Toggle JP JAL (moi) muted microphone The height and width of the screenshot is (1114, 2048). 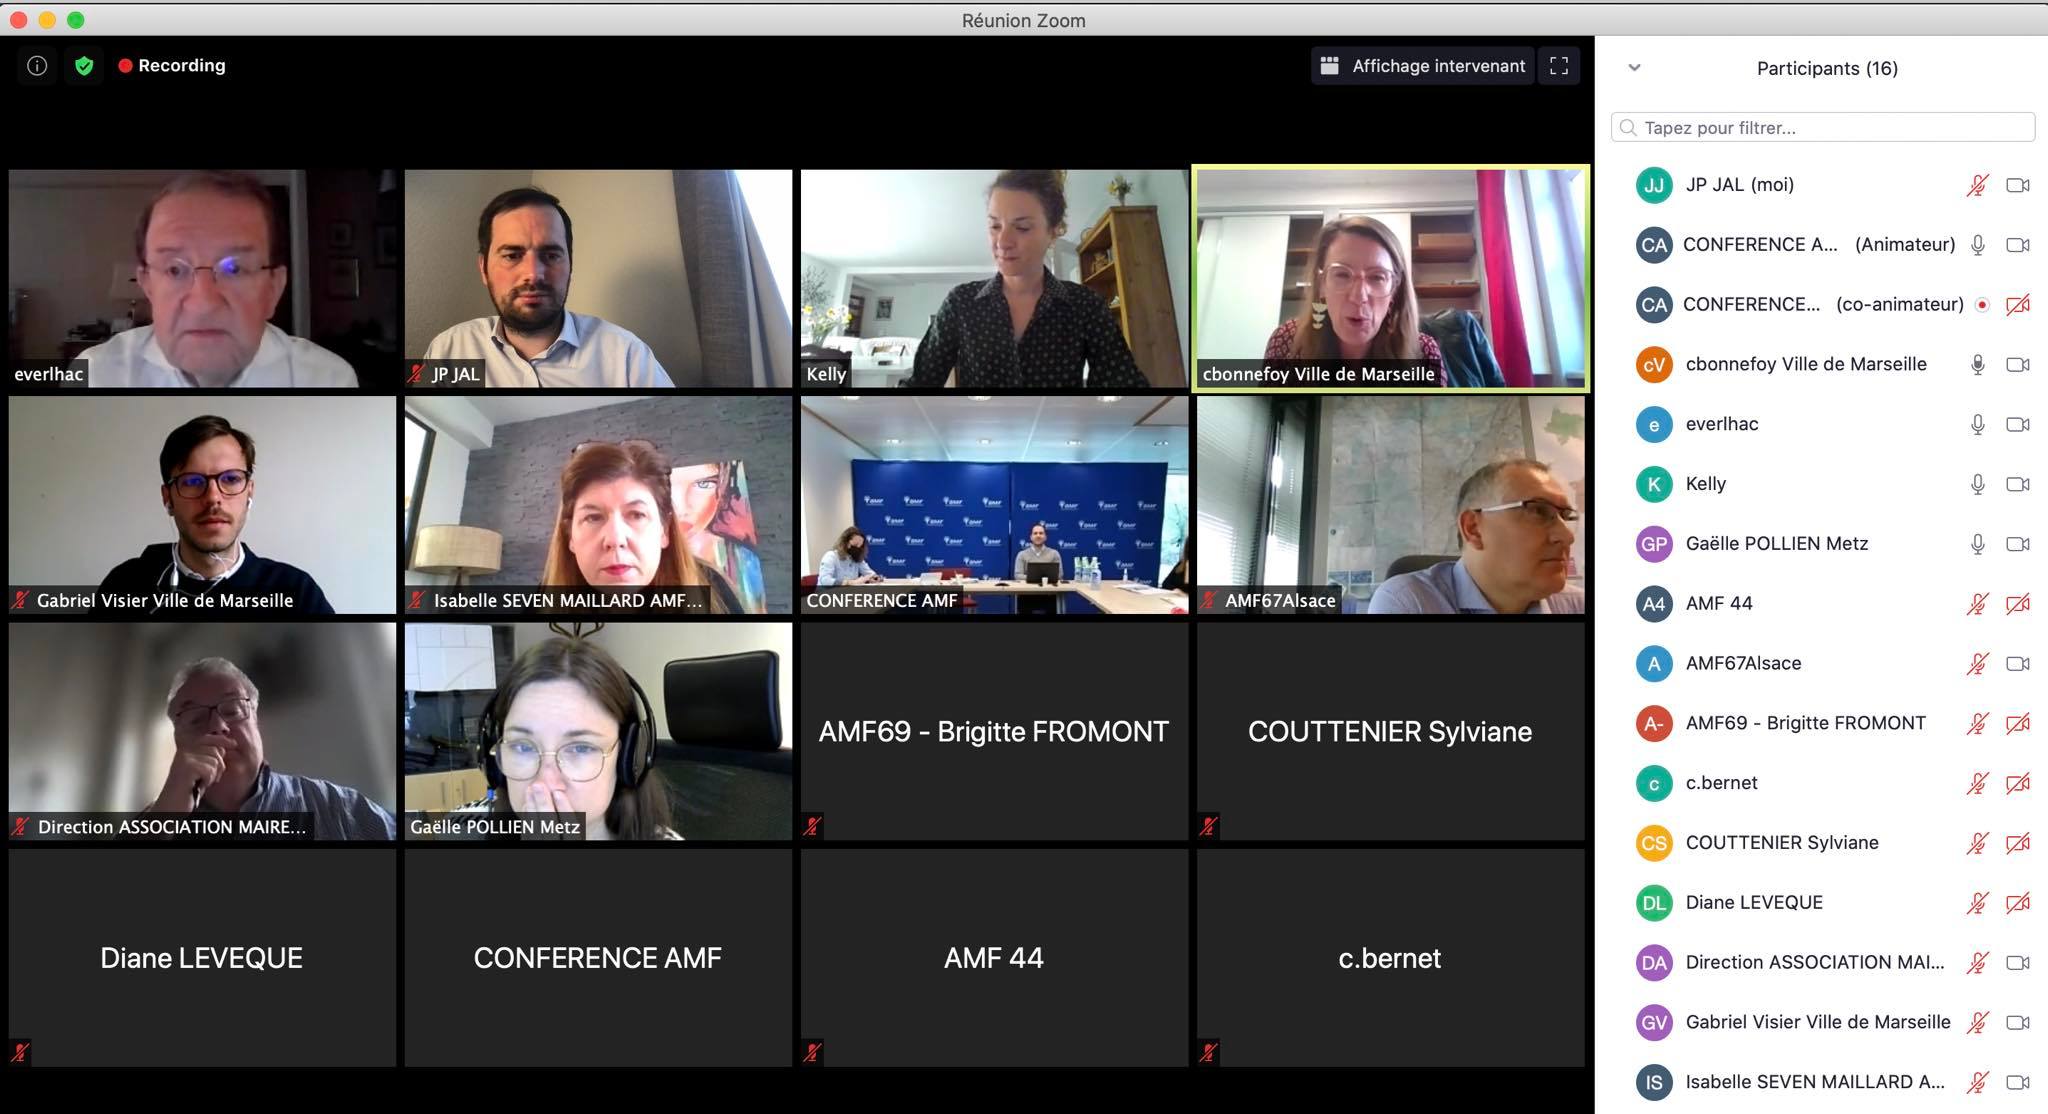1977,185
